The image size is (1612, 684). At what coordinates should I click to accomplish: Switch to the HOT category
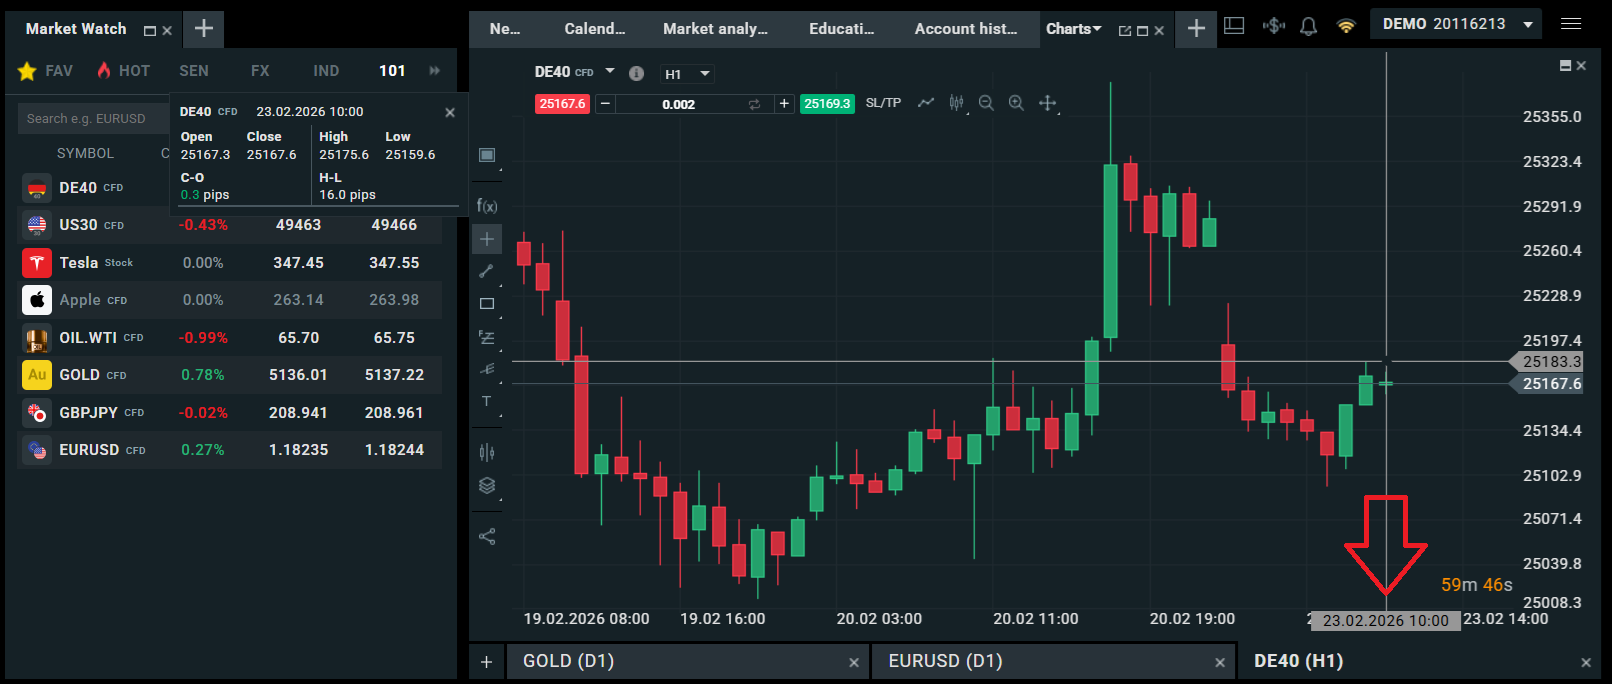tap(123, 71)
